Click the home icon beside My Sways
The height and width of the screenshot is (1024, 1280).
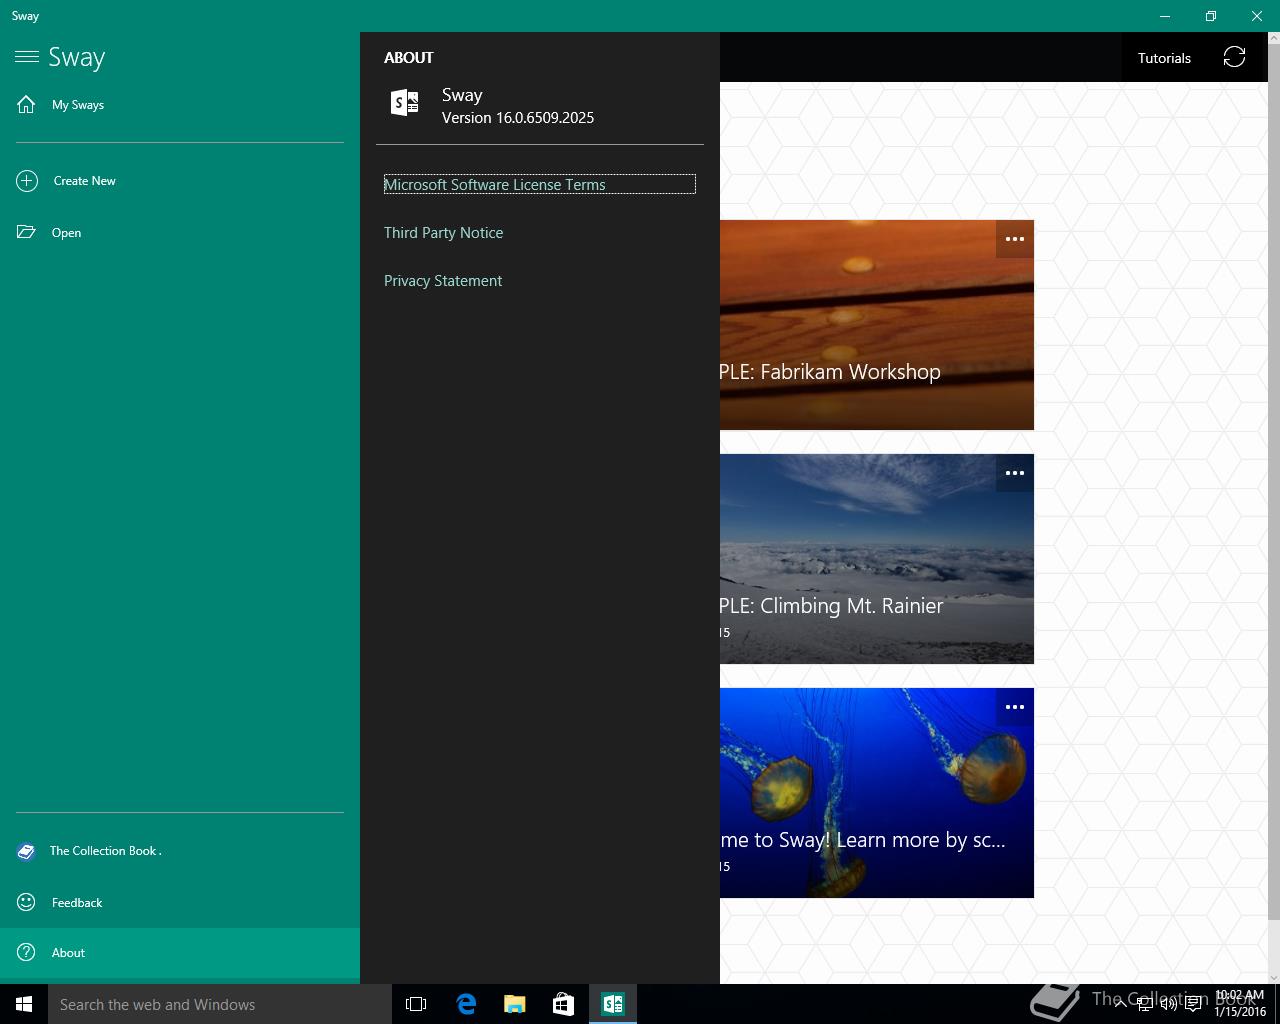click(26, 104)
